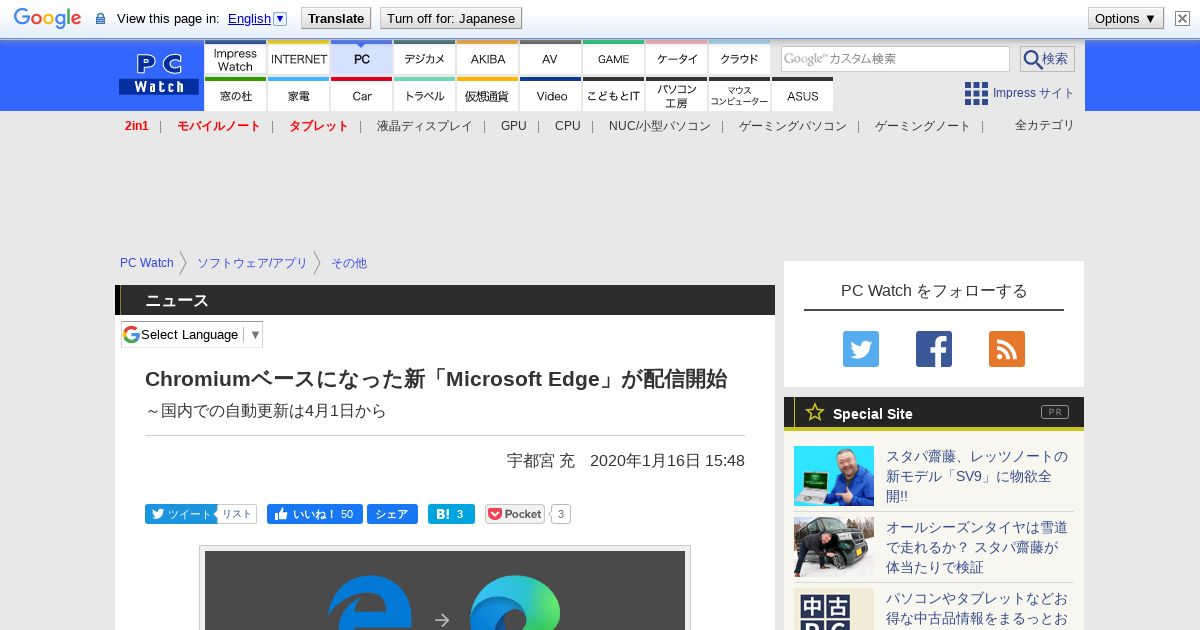Viewport: 1200px width, 630px height.
Task: Open the English language dropdown arrow
Action: click(280, 18)
